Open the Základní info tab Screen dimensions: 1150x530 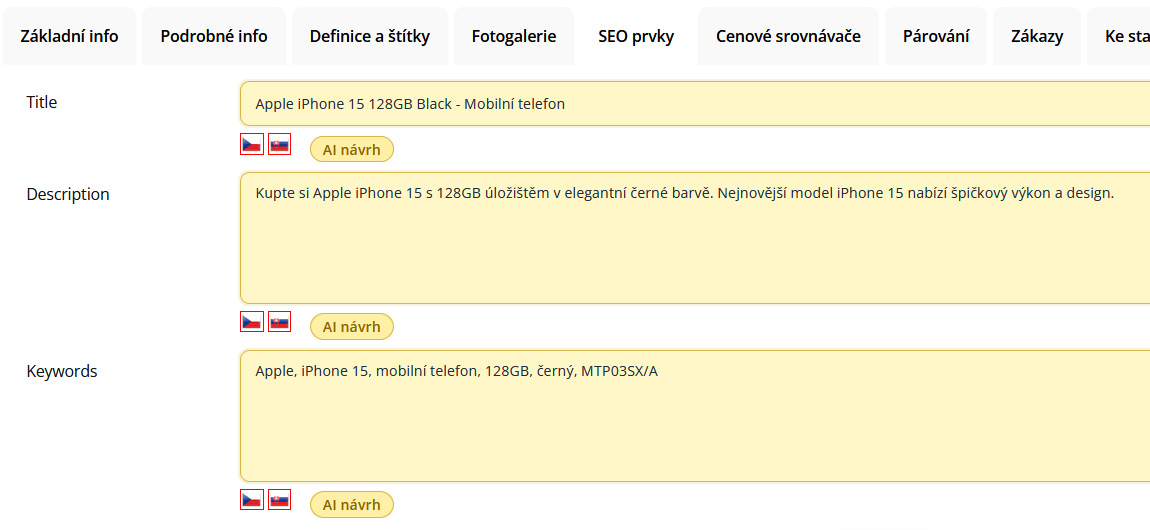[x=69, y=36]
